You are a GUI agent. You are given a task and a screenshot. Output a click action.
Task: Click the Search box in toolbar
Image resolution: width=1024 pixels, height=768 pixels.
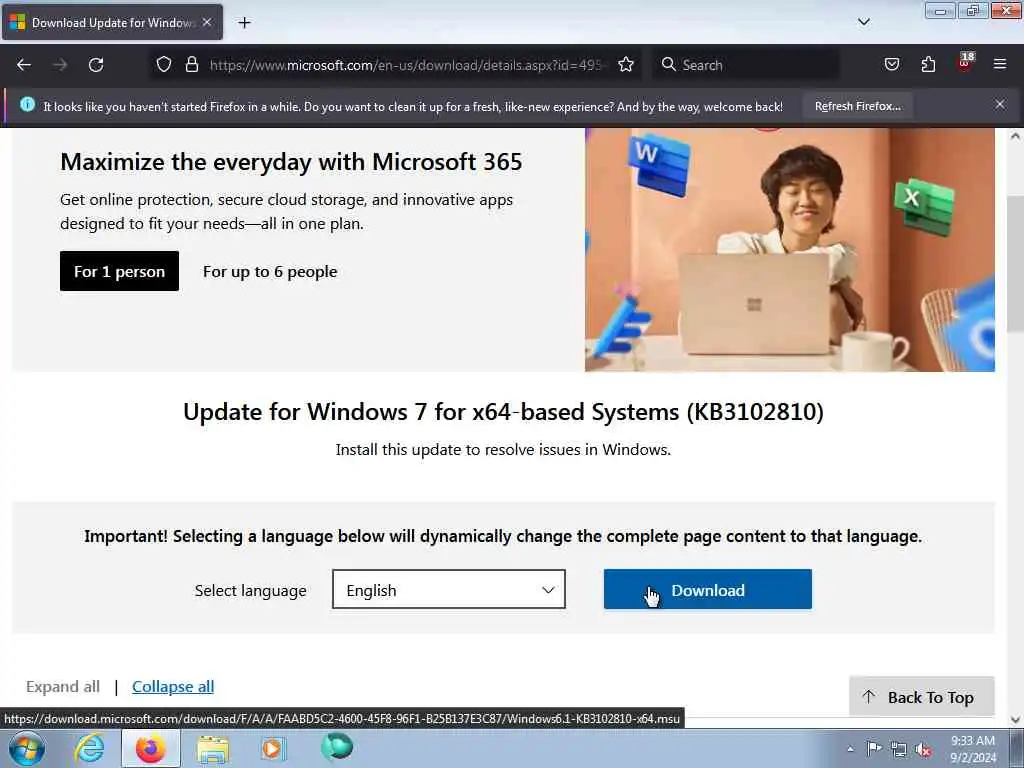(746, 65)
